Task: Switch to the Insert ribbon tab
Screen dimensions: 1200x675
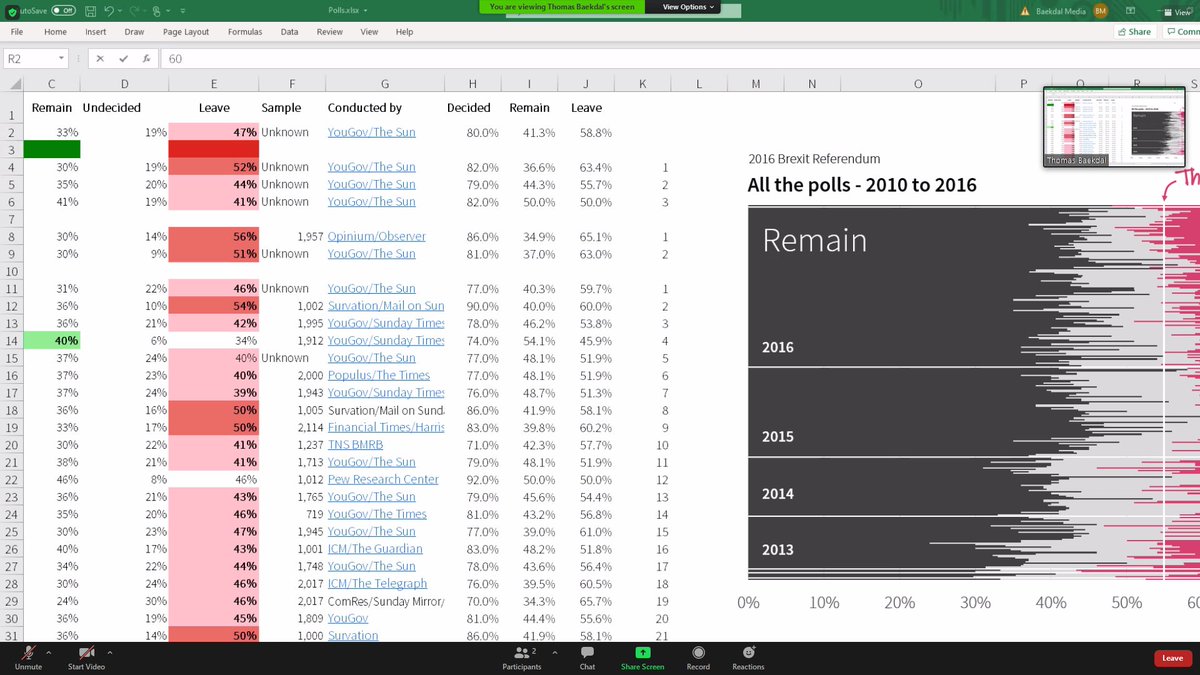Action: (95, 32)
